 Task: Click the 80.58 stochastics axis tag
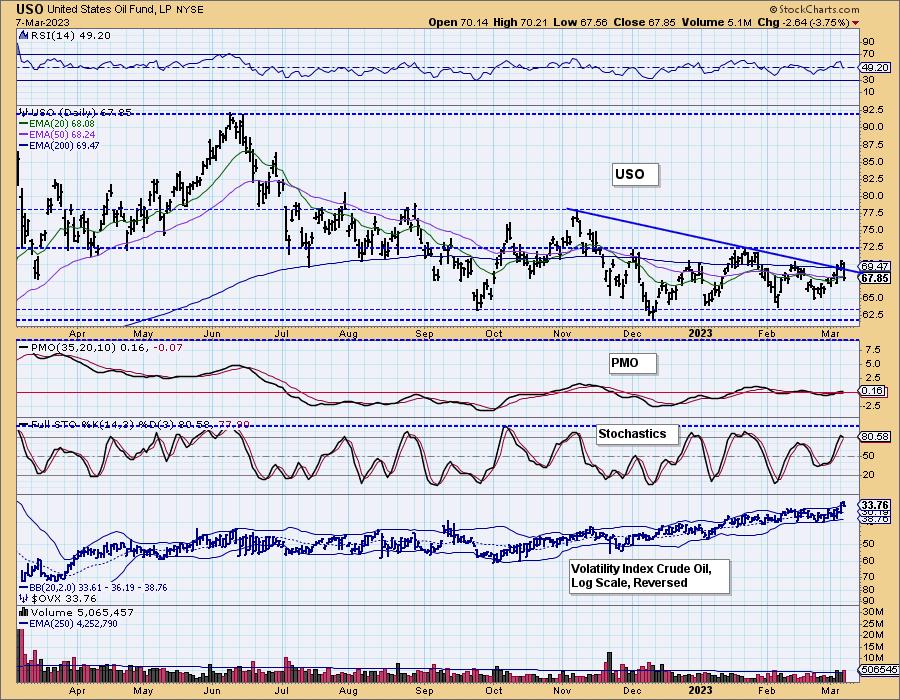pyautogui.click(x=875, y=437)
